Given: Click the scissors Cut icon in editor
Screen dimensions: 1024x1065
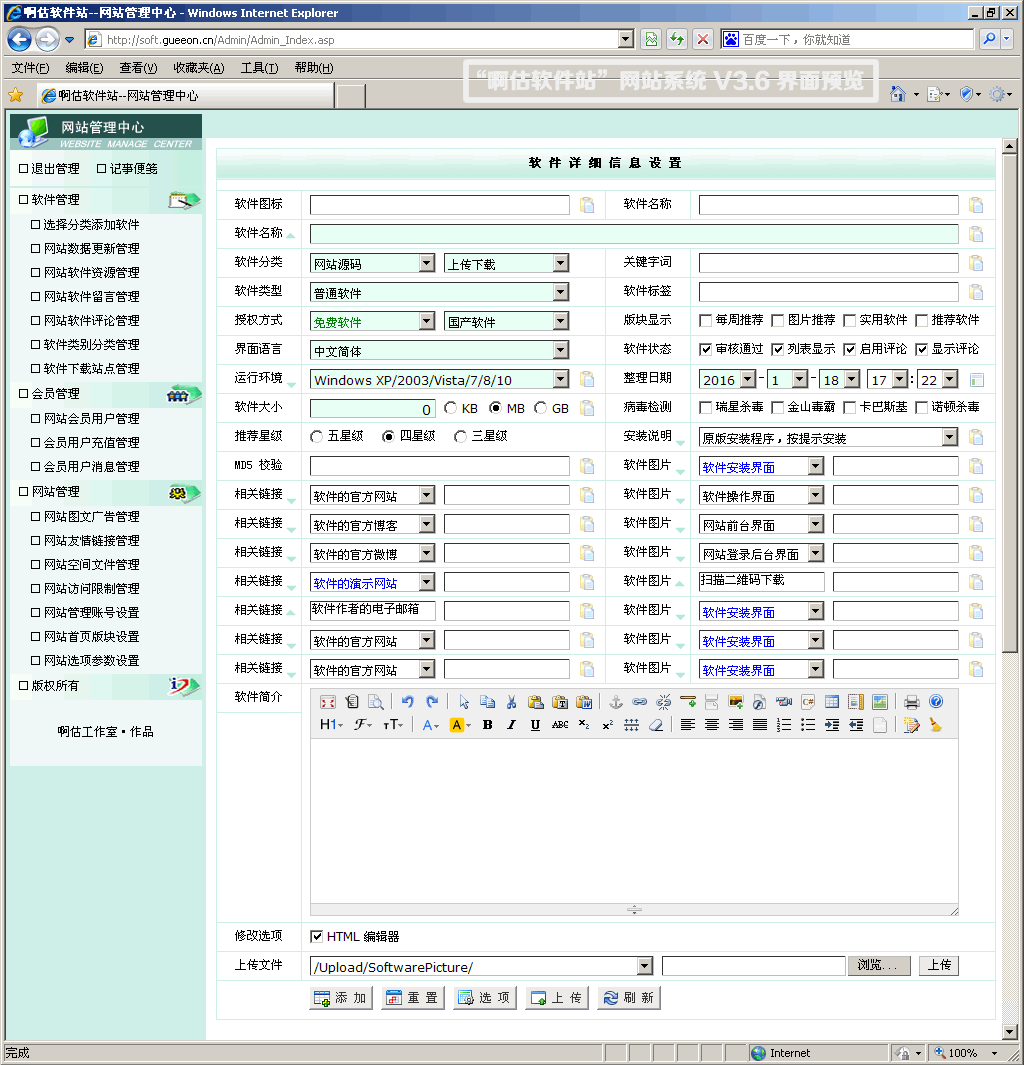Looking at the screenshot, I should tap(511, 702).
